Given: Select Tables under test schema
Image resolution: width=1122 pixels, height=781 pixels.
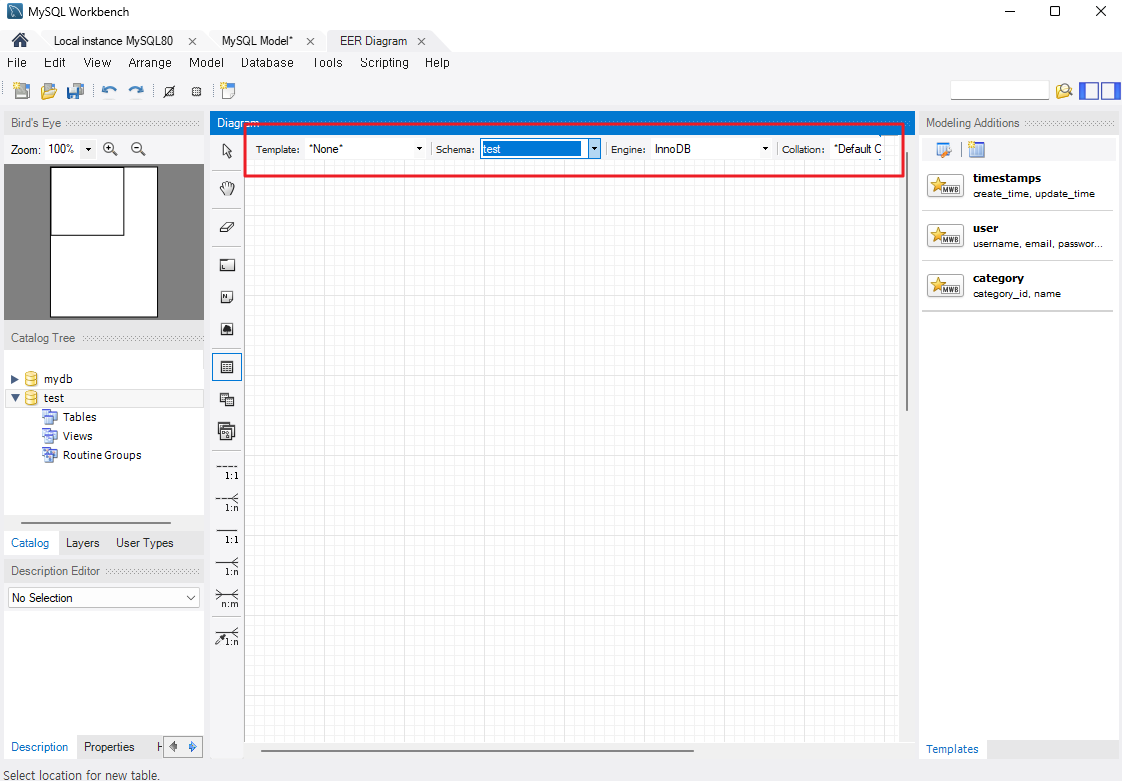Looking at the screenshot, I should tap(79, 417).
